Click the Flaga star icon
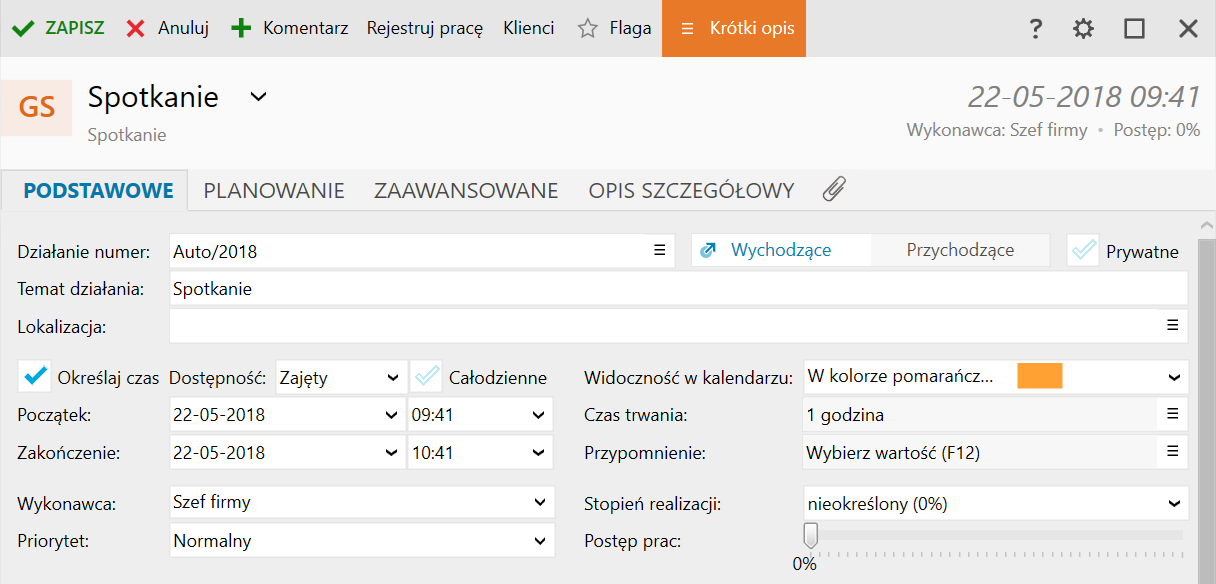The image size is (1216, 584). (x=588, y=29)
